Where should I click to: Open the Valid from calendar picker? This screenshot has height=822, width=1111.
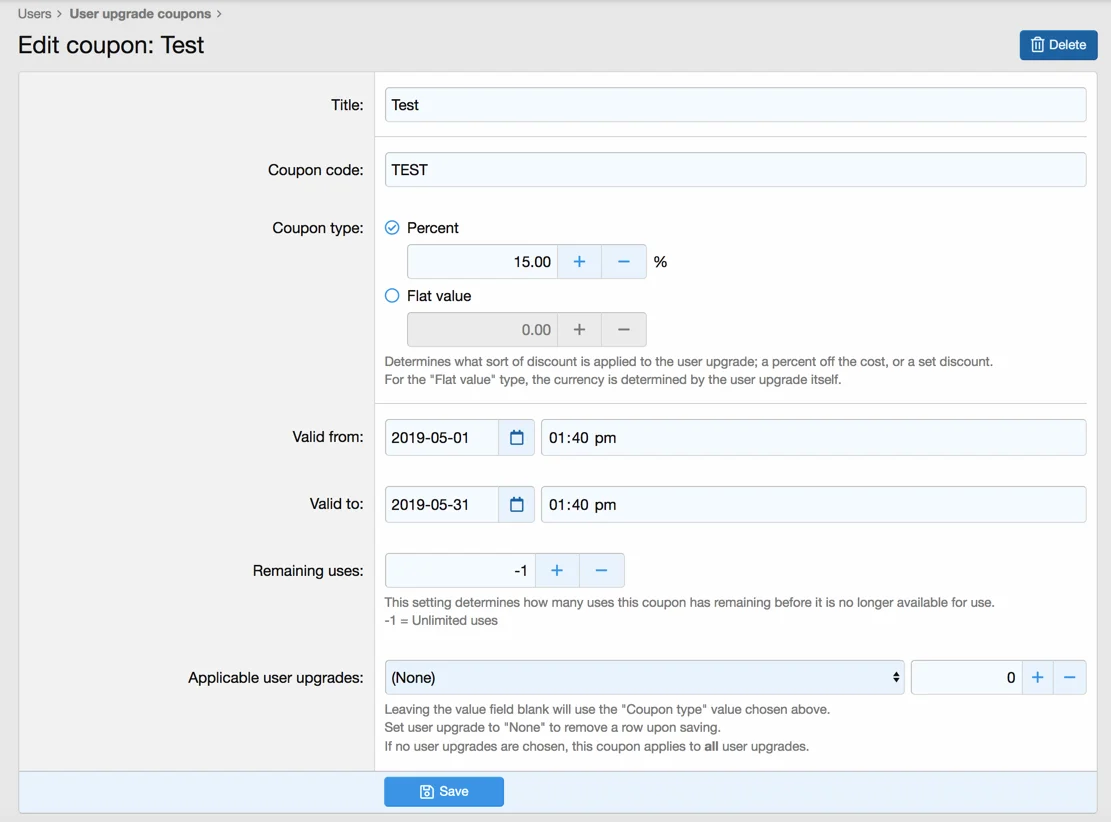click(516, 438)
